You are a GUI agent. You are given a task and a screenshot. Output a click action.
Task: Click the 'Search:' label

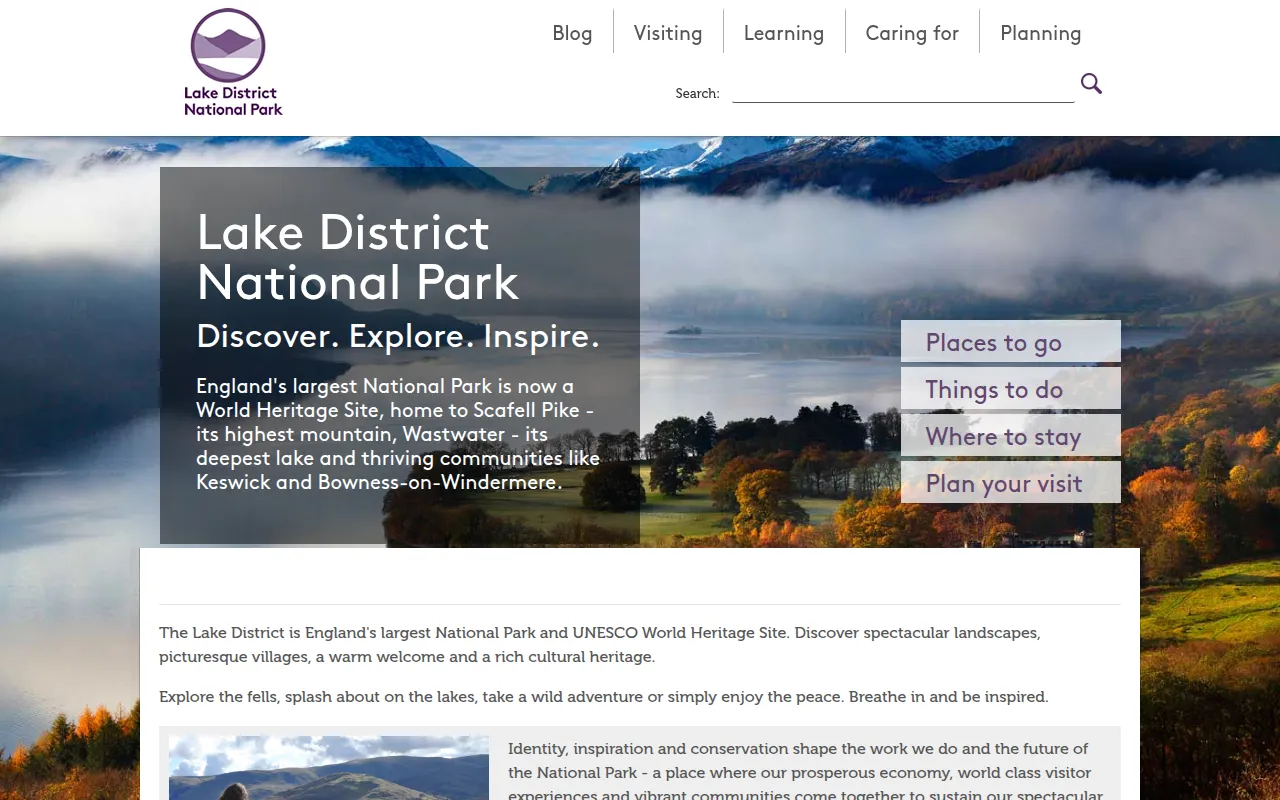(x=697, y=93)
